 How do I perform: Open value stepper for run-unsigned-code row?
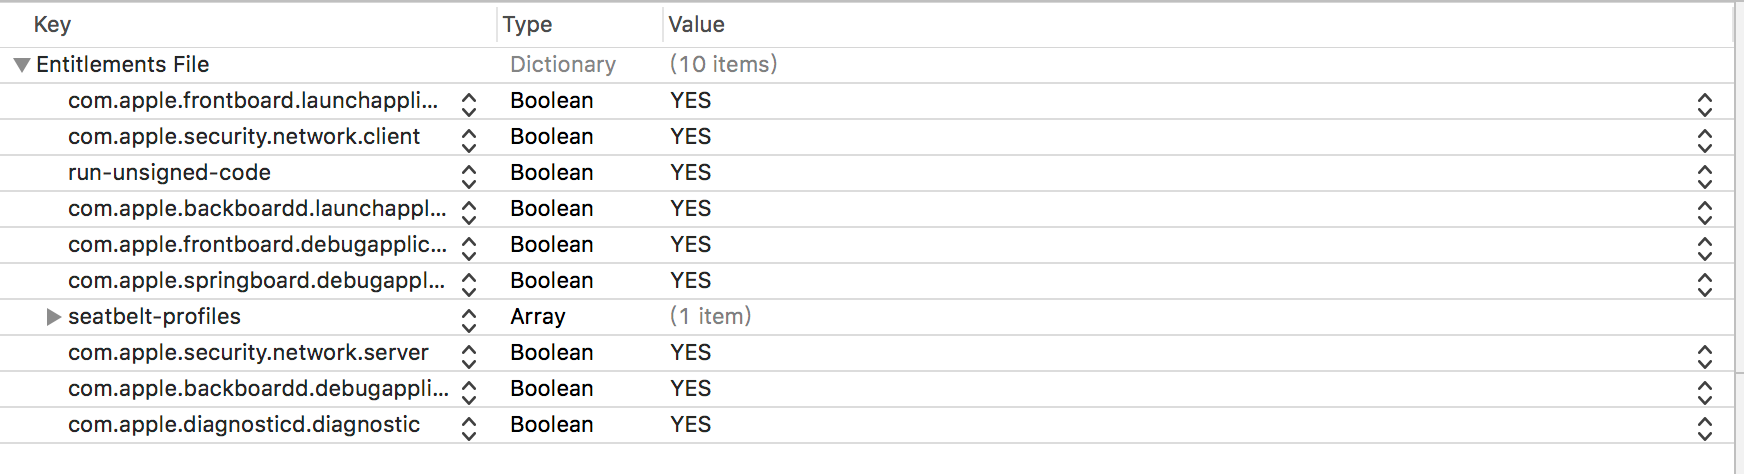1705,177
